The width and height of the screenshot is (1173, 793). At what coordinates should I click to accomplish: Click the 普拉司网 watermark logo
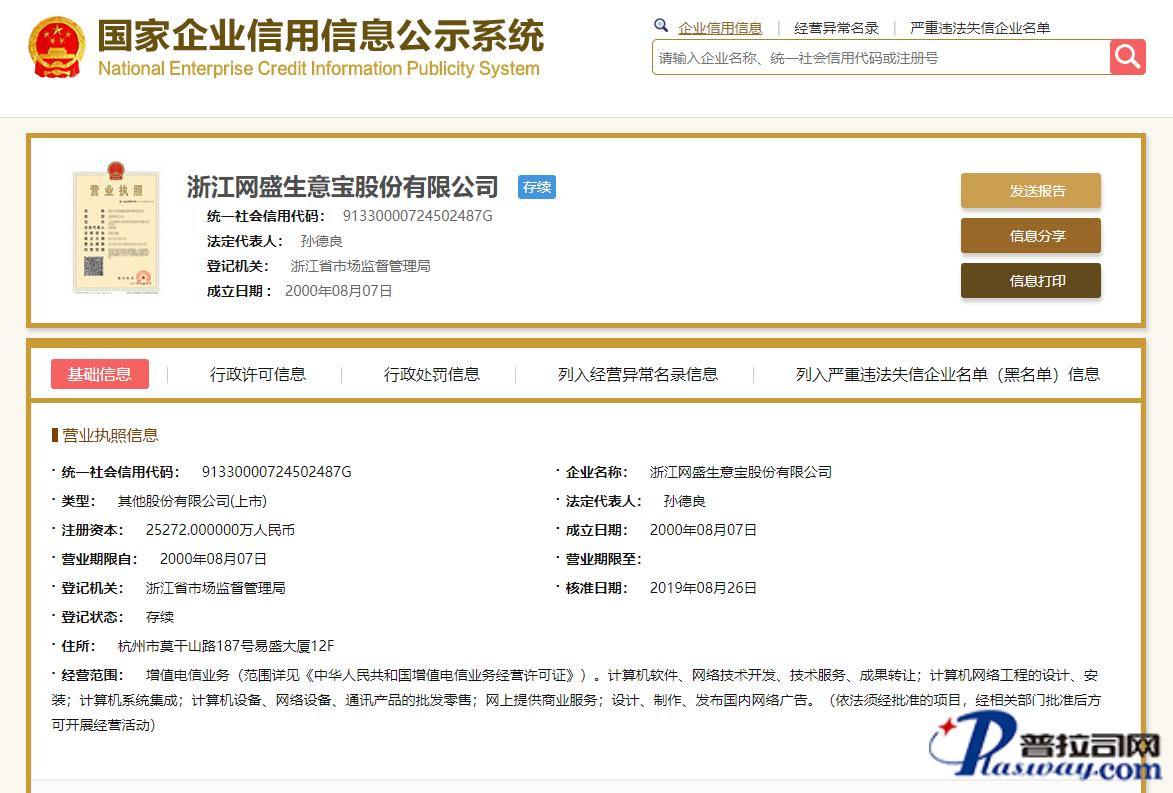(x=1047, y=752)
